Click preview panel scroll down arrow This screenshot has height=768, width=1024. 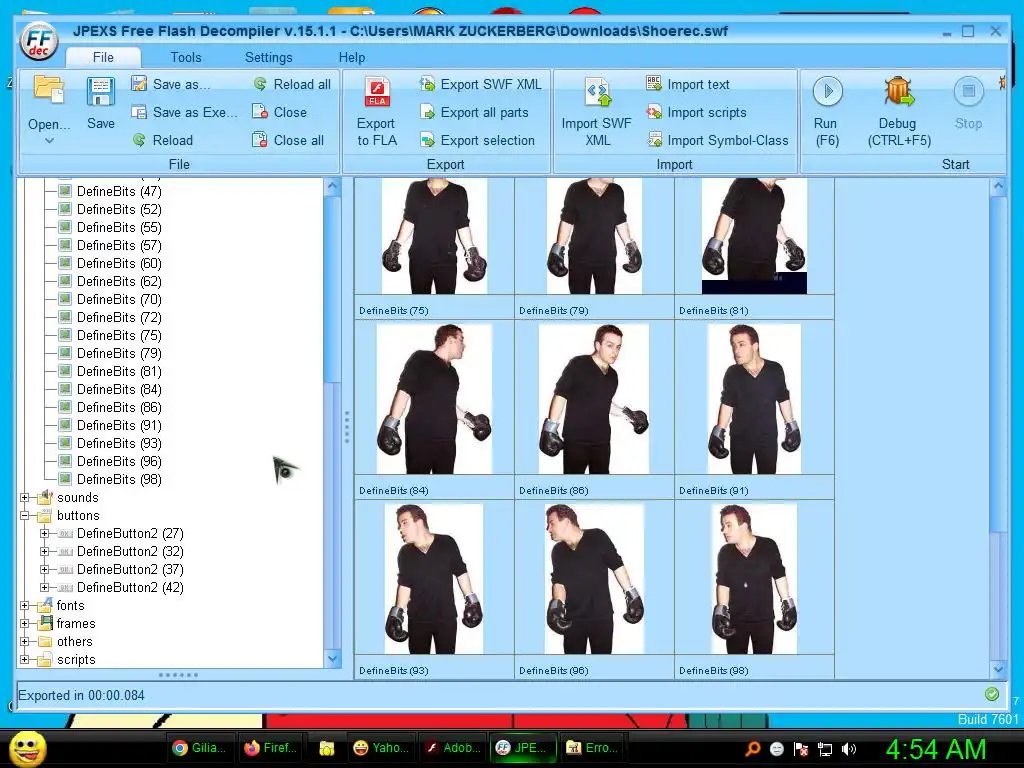(998, 669)
